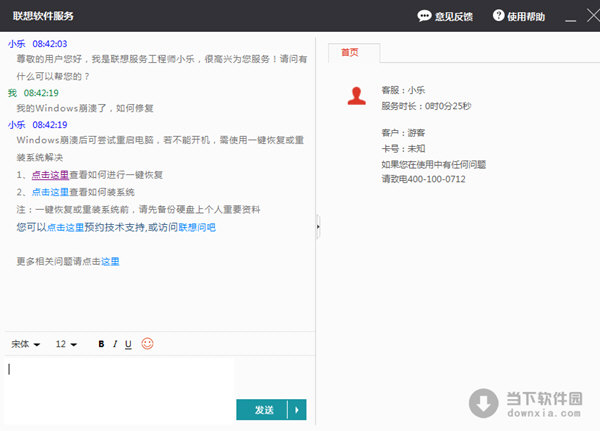Click the 客服：小乐 label
Viewport: 600px width, 431px height.
403,90
